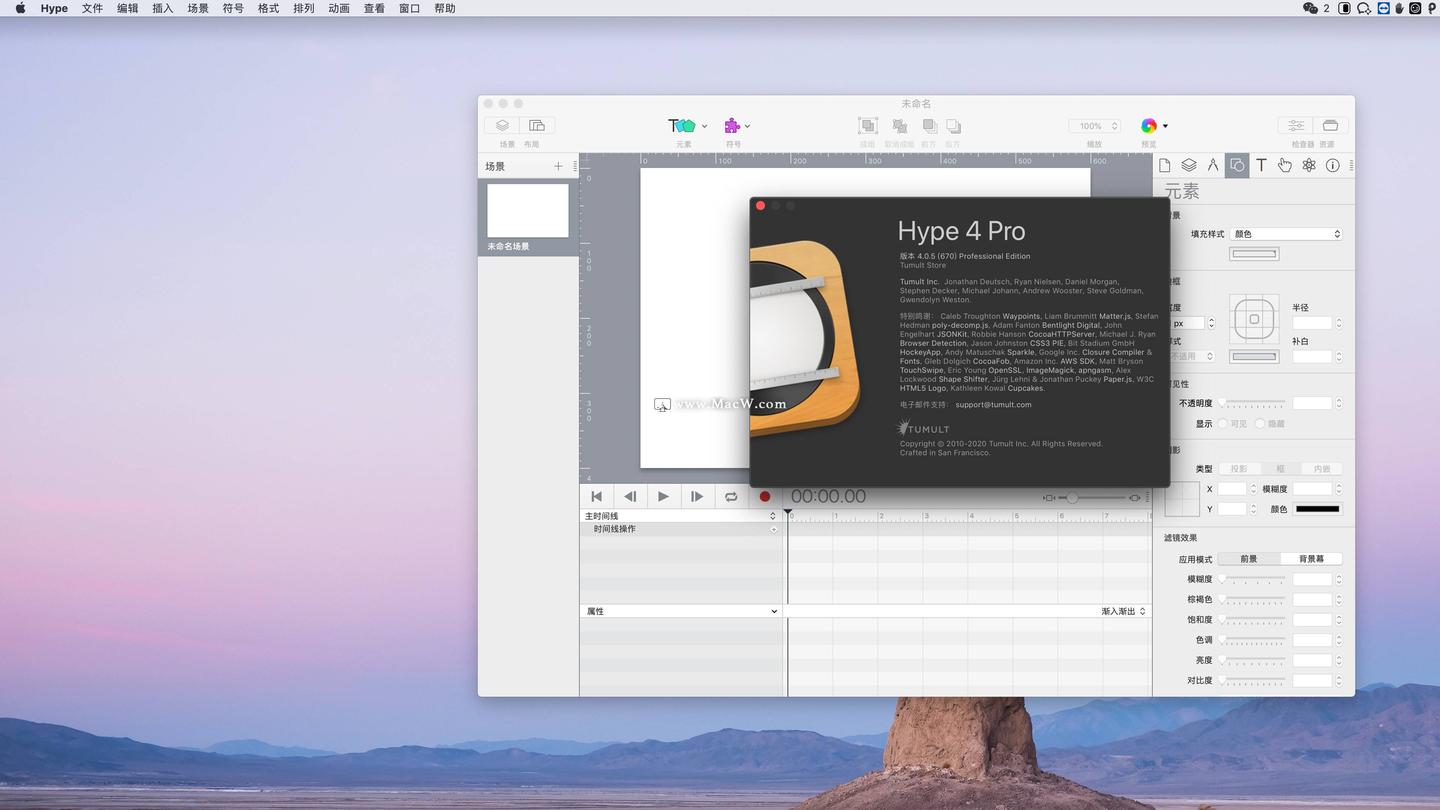The height and width of the screenshot is (810, 1440).
Task: Click the Ungroup toolbar icon
Action: tap(900, 126)
